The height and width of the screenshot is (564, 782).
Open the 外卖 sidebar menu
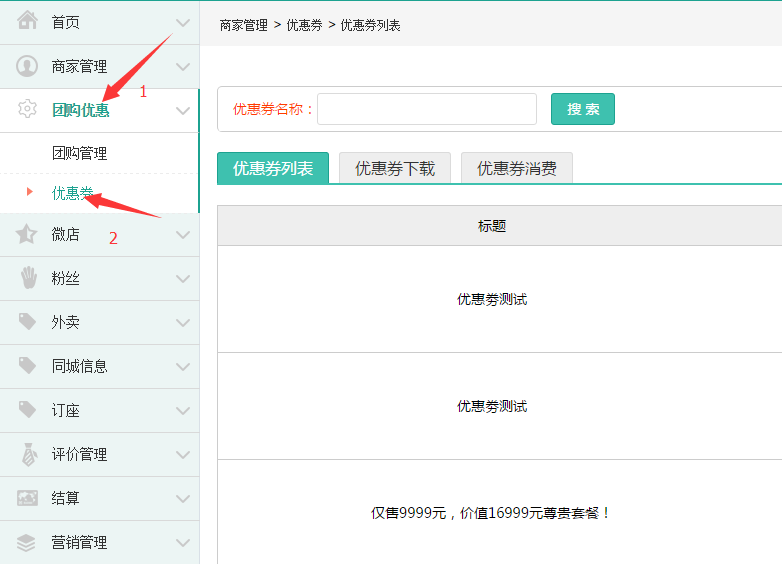[100, 322]
